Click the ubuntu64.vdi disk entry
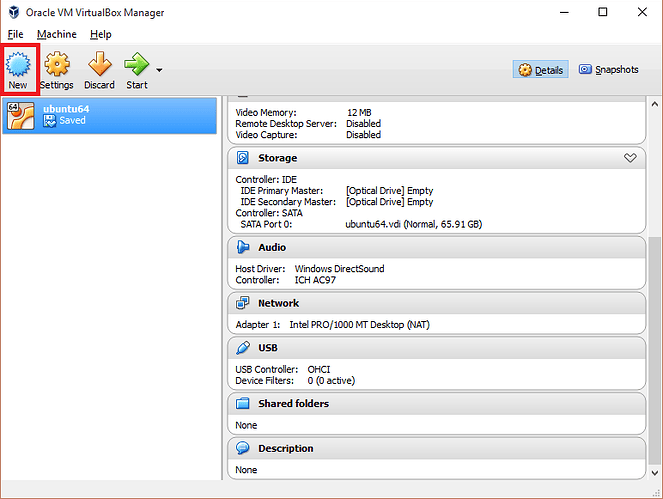This screenshot has height=499, width=663. pos(414,224)
